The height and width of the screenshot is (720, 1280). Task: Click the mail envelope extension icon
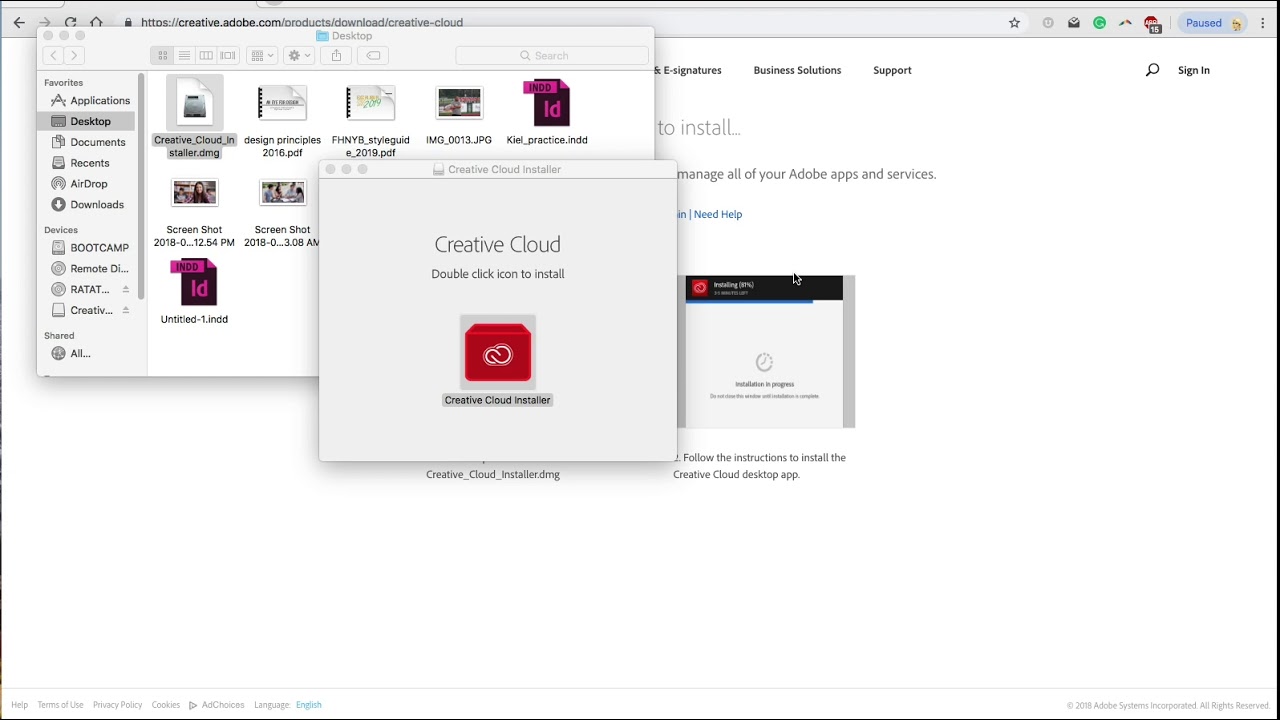1074,23
